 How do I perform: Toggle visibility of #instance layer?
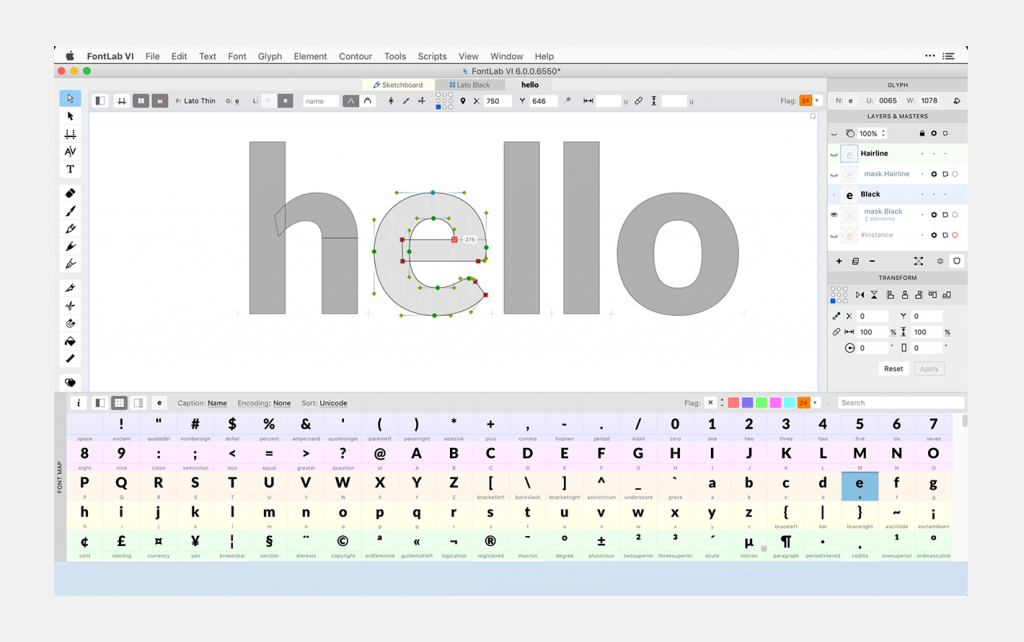coord(834,236)
